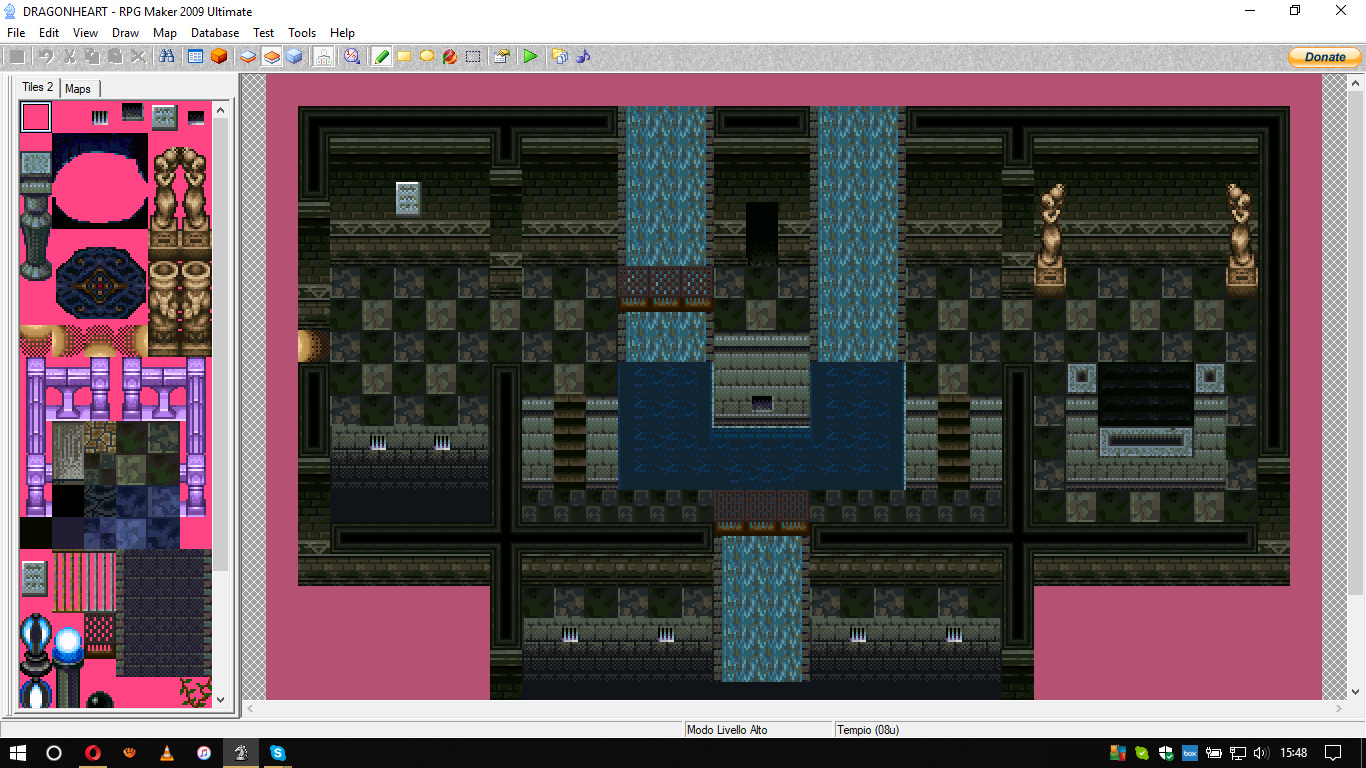Click the binoculars search icon
Screen dimensions: 1366x768
[165, 57]
